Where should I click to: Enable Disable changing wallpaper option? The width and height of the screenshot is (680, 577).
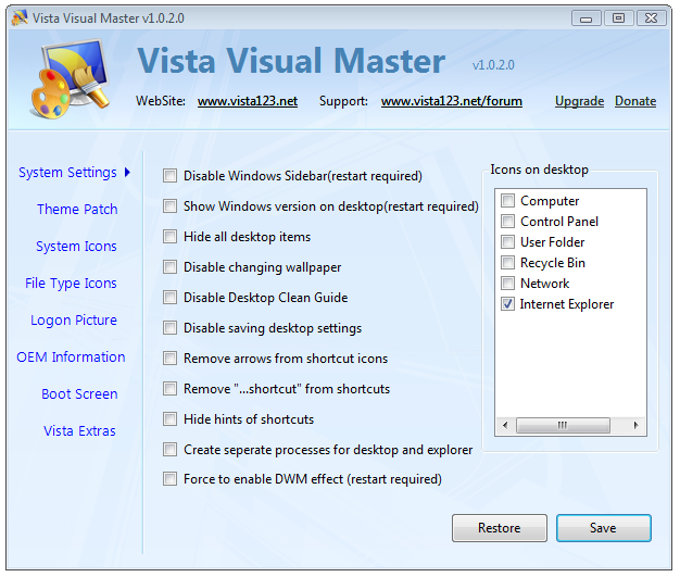coord(170,267)
